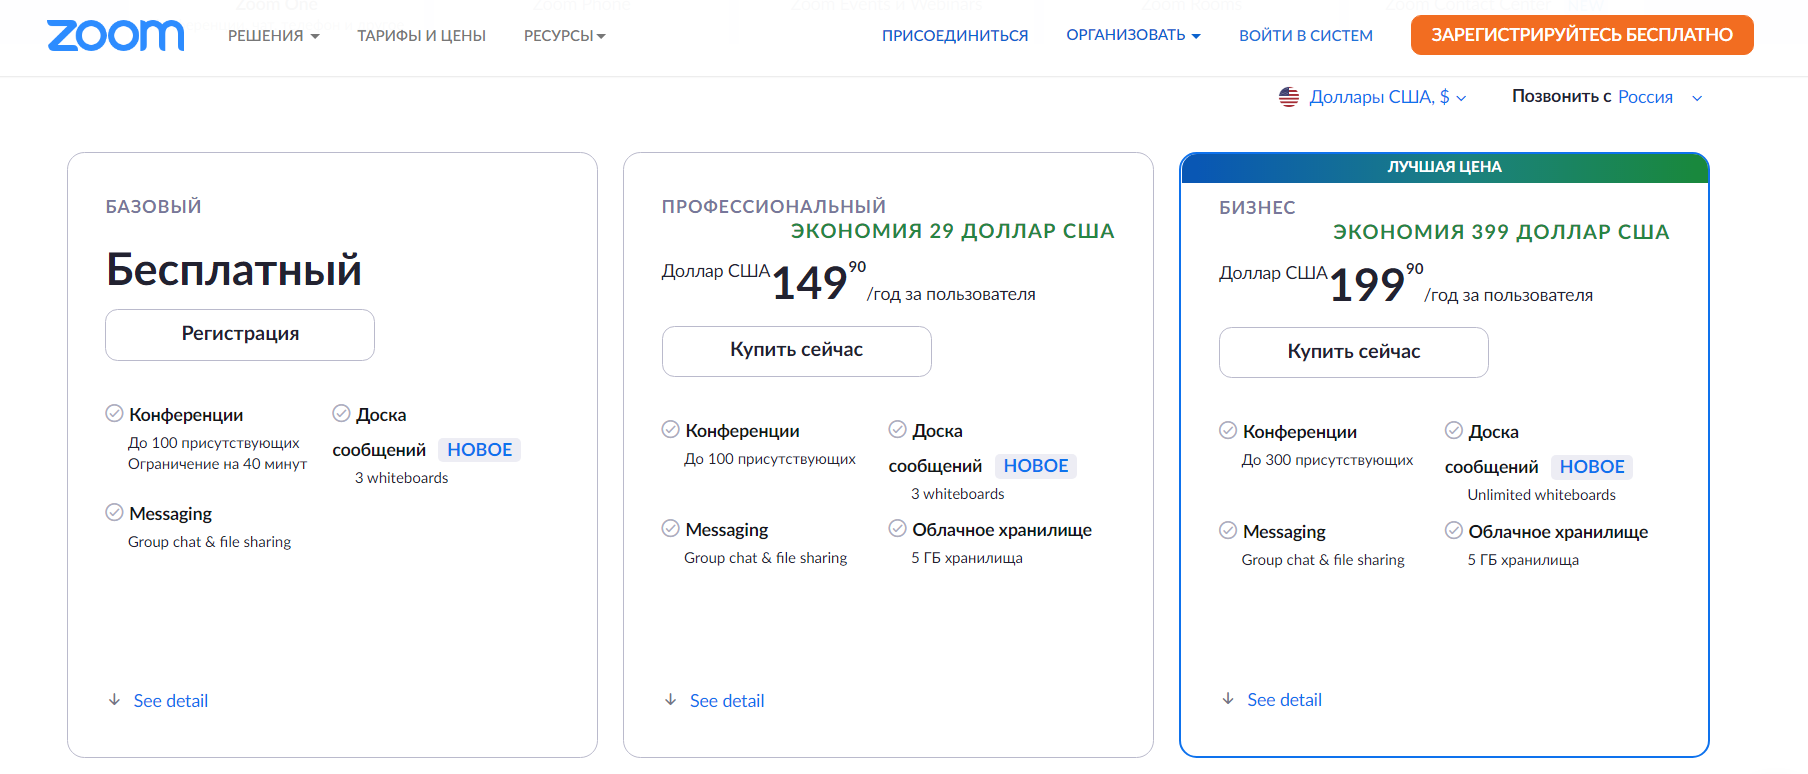Open the Россия call-from country dropdown
Image resolution: width=1808 pixels, height=774 pixels.
click(1660, 97)
